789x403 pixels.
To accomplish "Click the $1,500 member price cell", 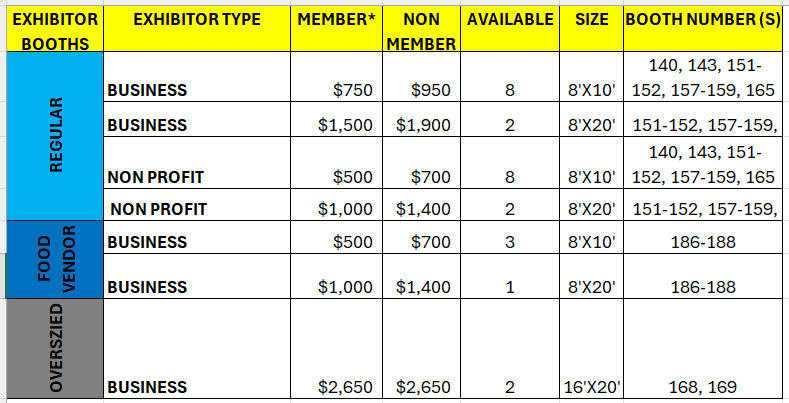I will click(336, 119).
